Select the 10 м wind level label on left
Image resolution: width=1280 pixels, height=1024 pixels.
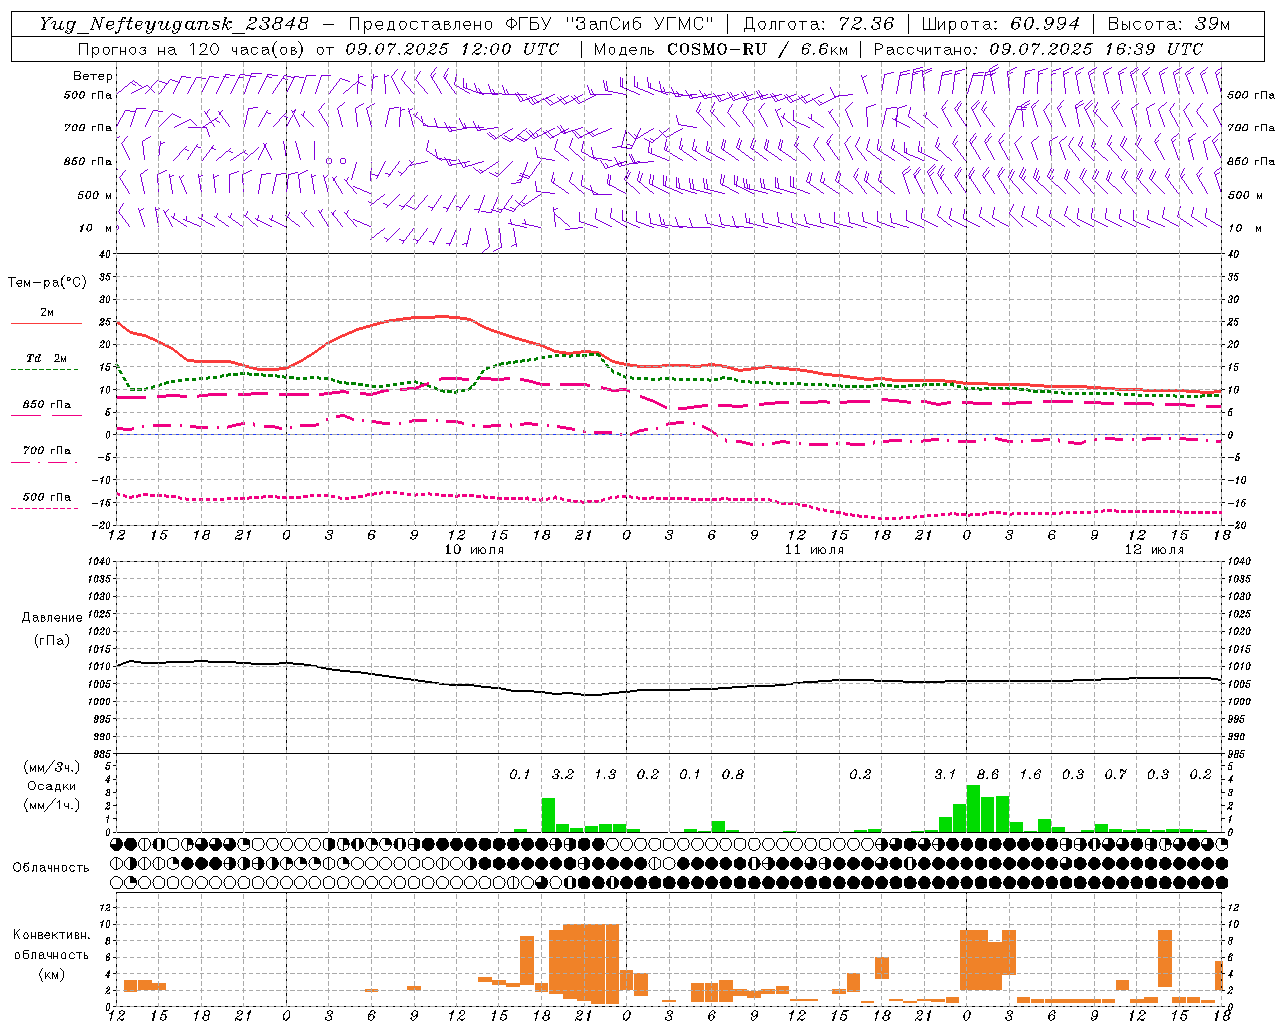[96, 228]
